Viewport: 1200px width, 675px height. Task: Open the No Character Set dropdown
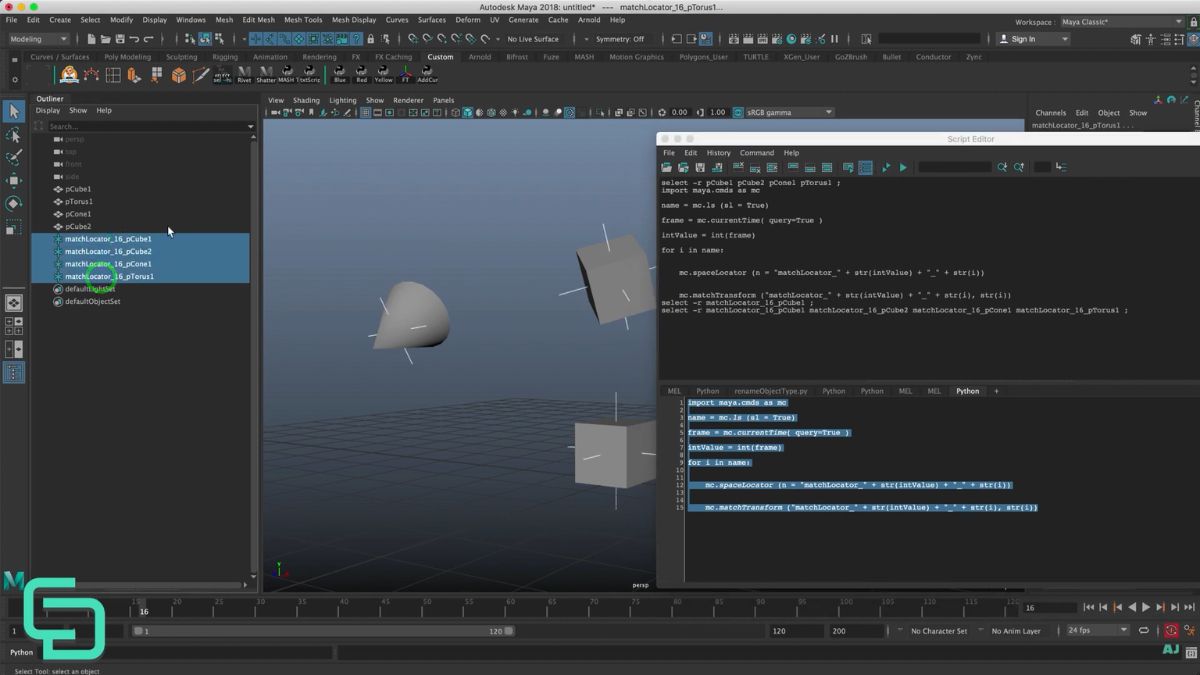(939, 631)
